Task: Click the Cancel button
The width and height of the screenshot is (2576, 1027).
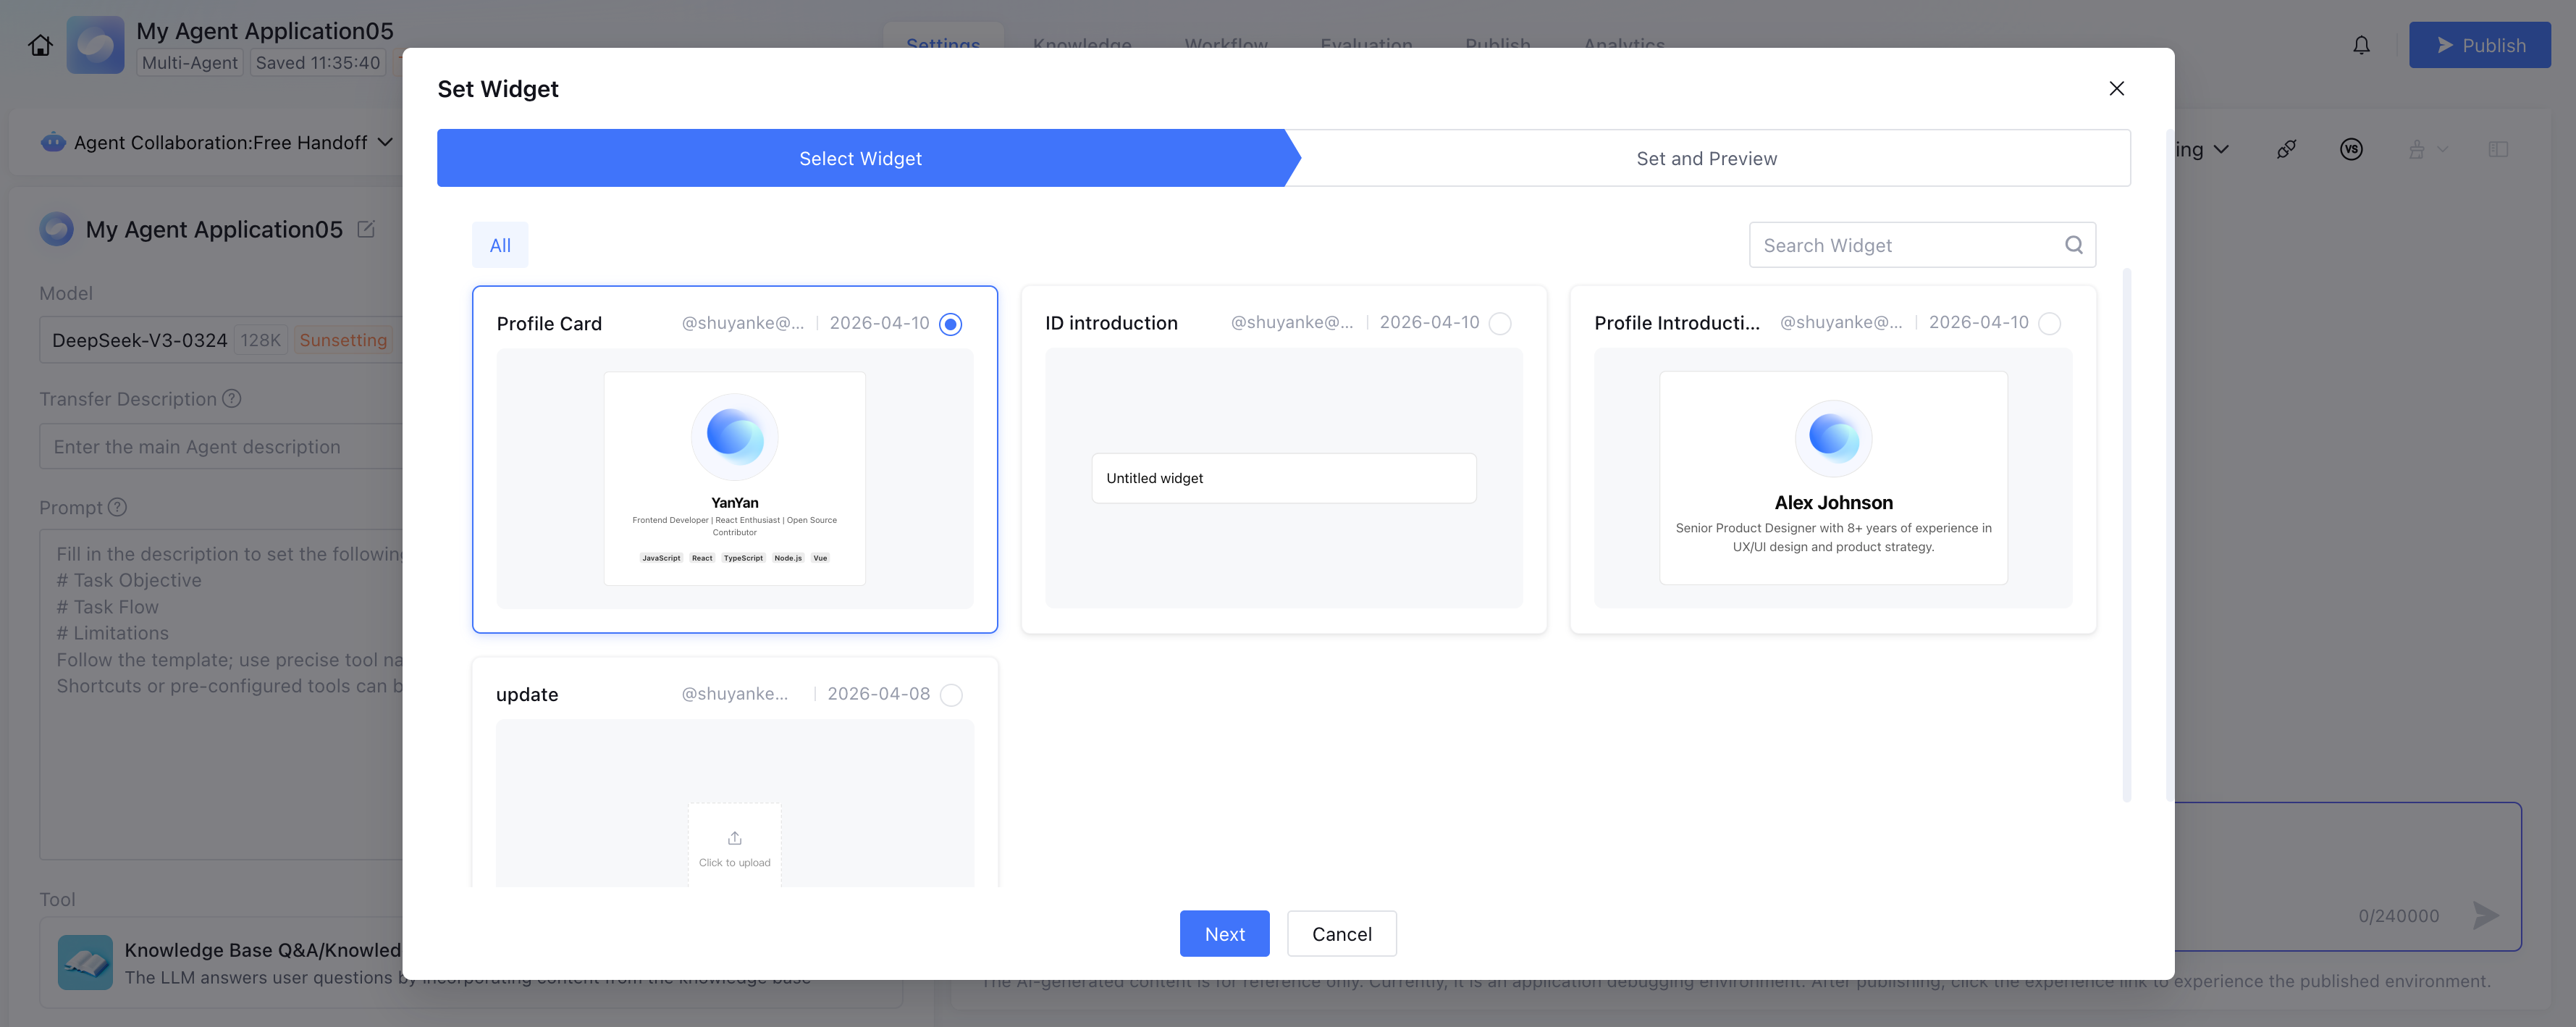Action: [1341, 933]
